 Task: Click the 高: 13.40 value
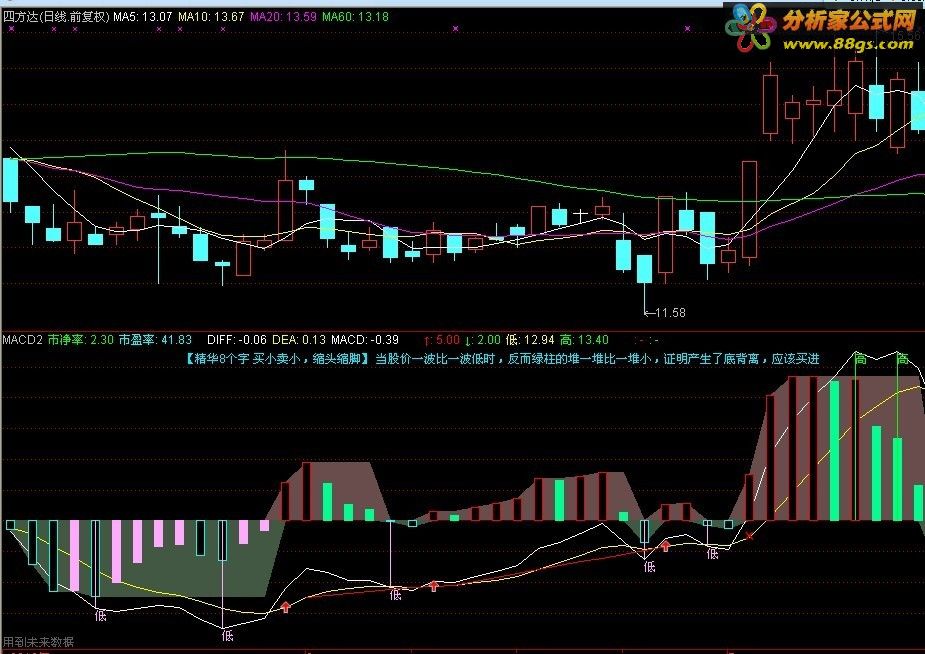point(584,340)
